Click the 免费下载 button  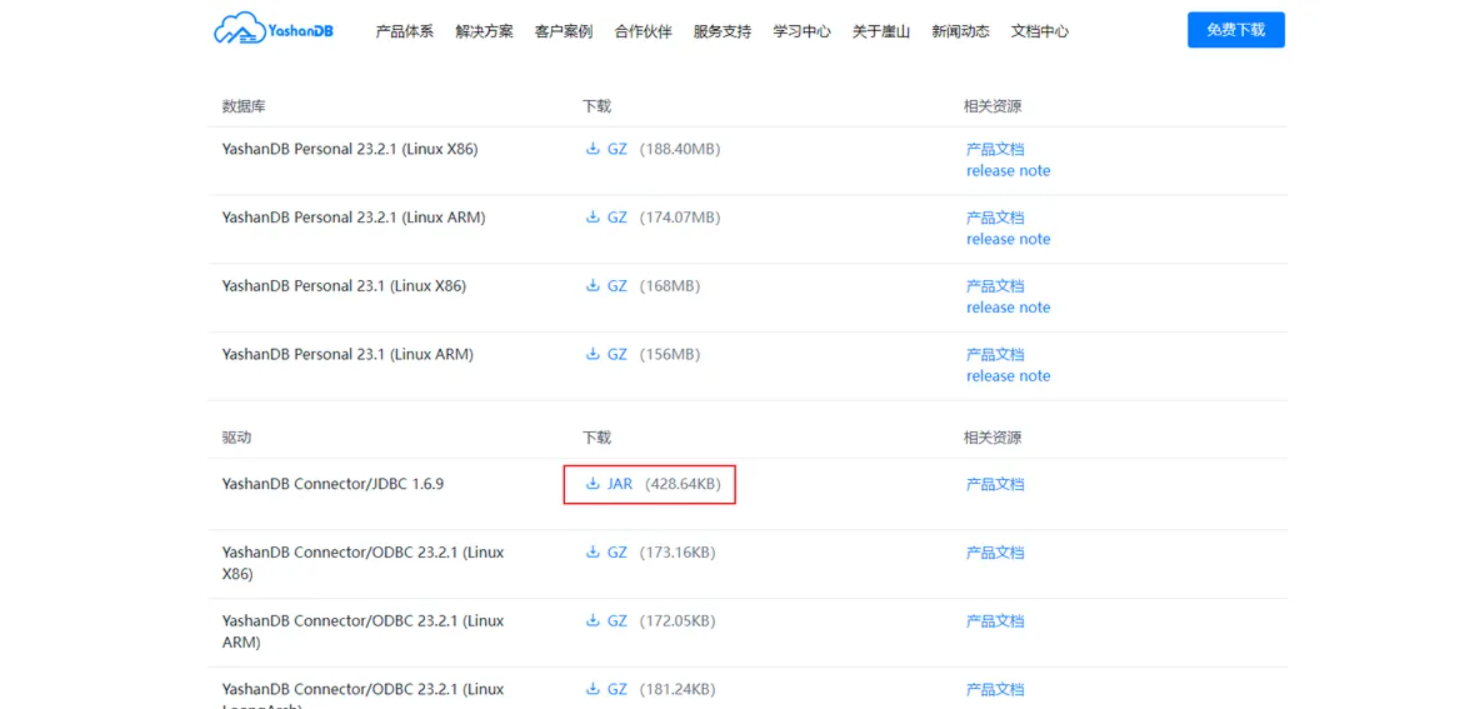tap(1236, 30)
